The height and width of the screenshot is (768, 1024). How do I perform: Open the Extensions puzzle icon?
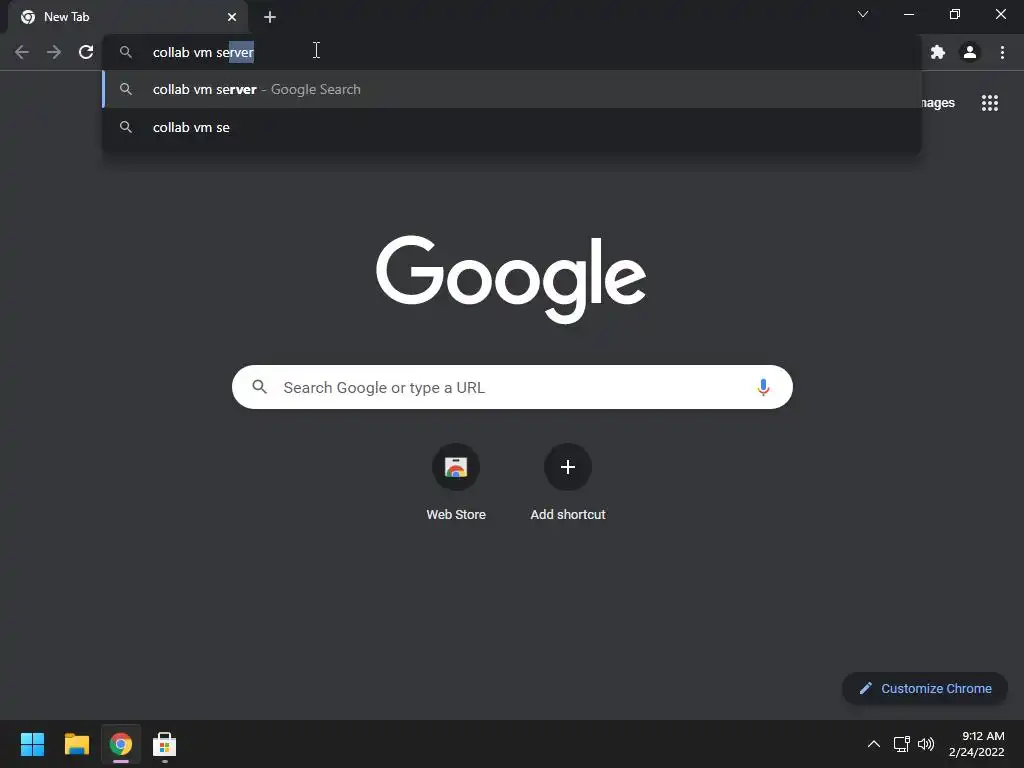938,52
